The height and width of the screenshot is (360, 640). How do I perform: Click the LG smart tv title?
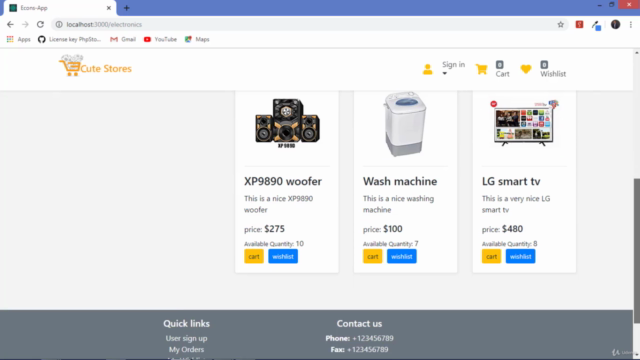511,181
